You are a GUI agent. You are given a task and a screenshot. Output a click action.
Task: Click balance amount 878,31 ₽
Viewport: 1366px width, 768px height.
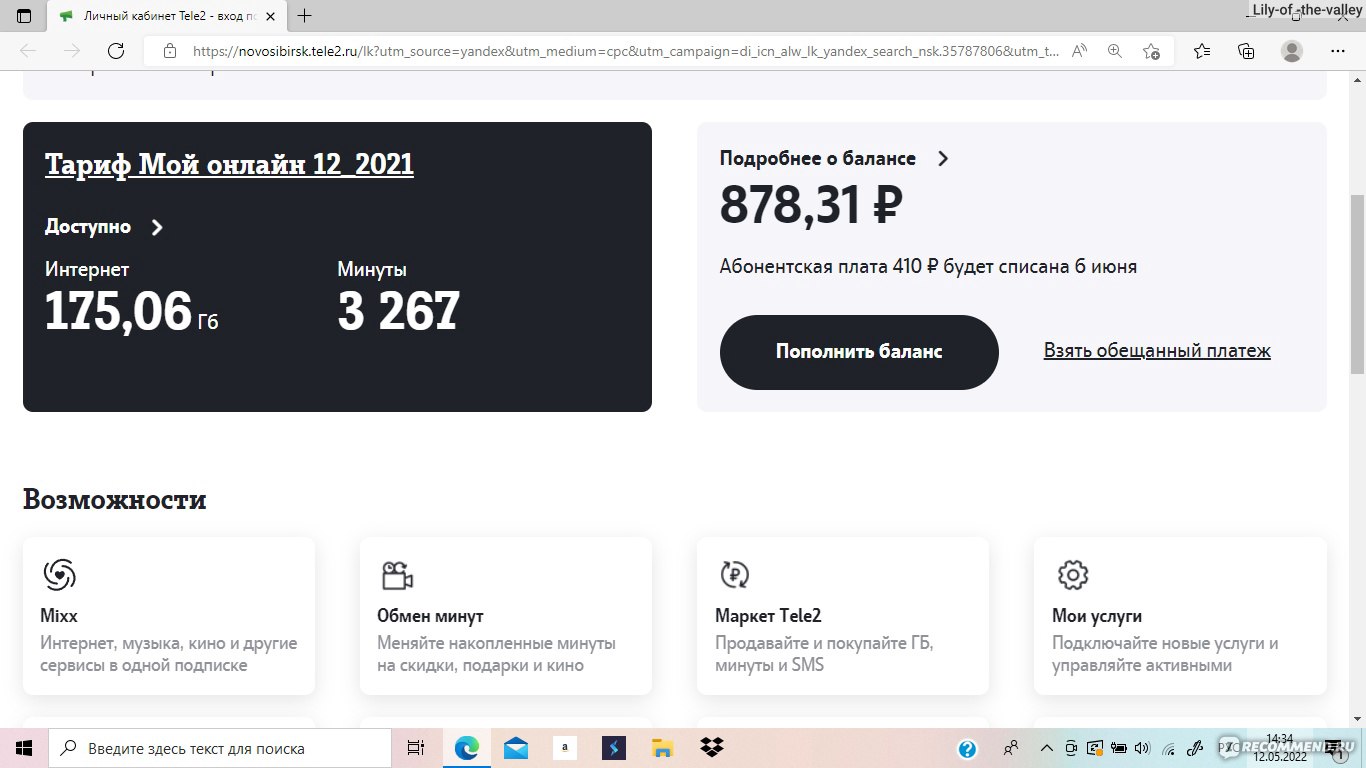811,205
